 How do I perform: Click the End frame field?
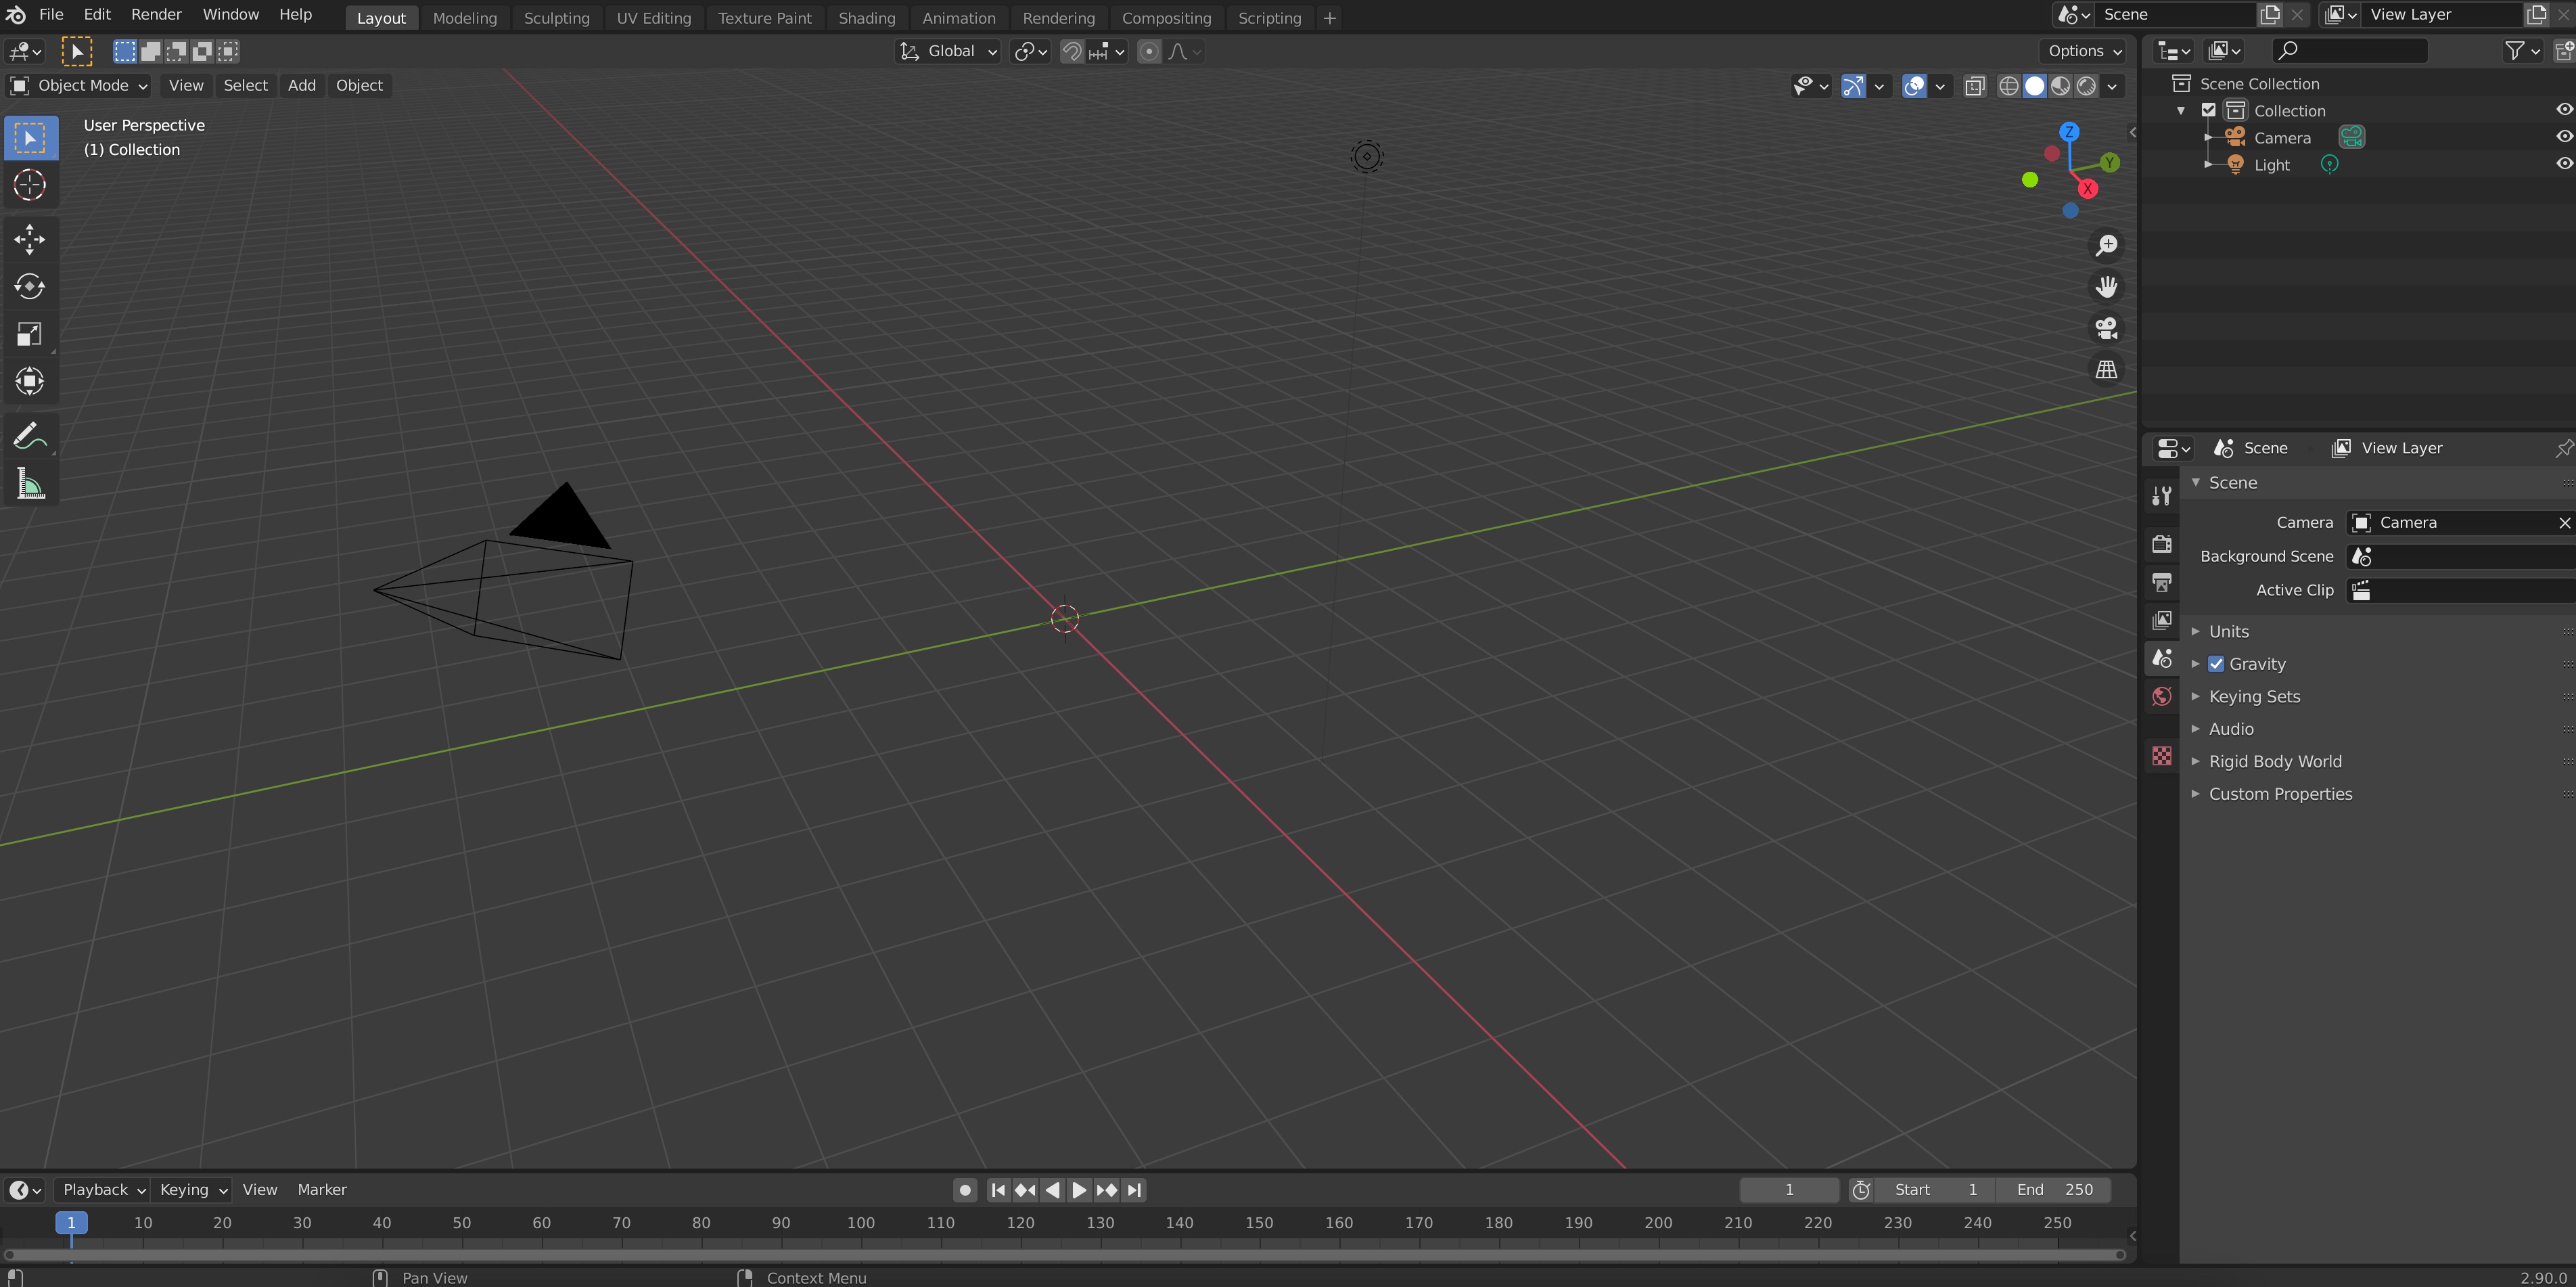(x=2054, y=1190)
